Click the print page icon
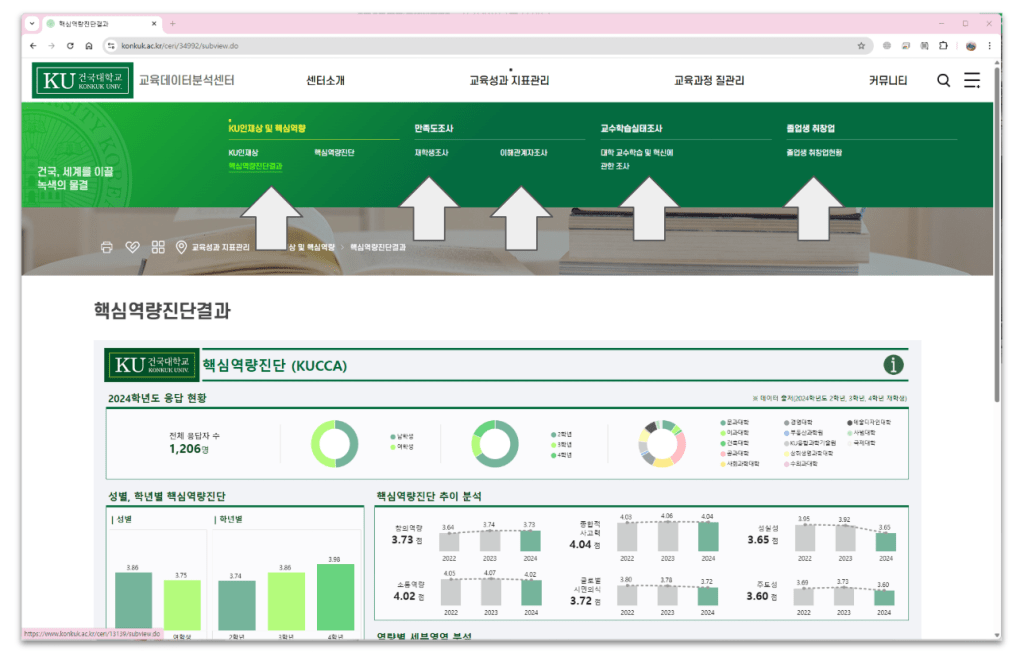The width and height of the screenshot is (1024, 653). click(107, 247)
